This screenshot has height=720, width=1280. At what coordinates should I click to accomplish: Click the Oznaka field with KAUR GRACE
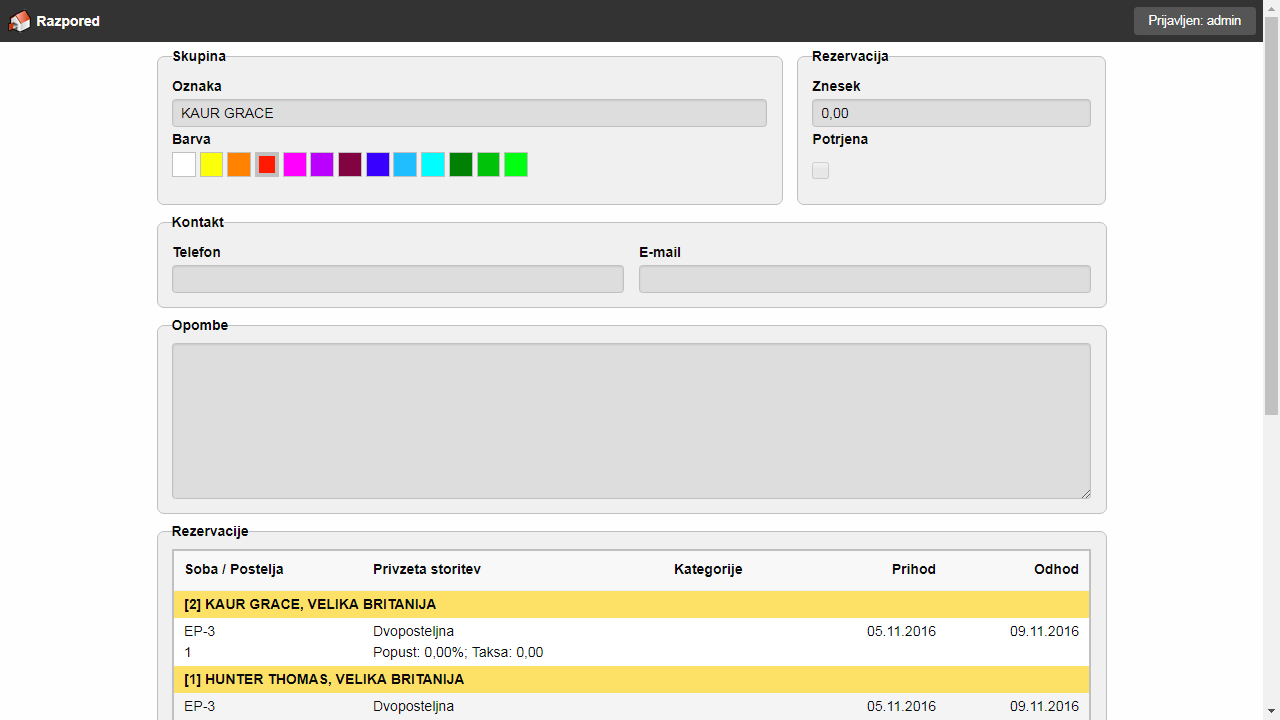coord(469,113)
